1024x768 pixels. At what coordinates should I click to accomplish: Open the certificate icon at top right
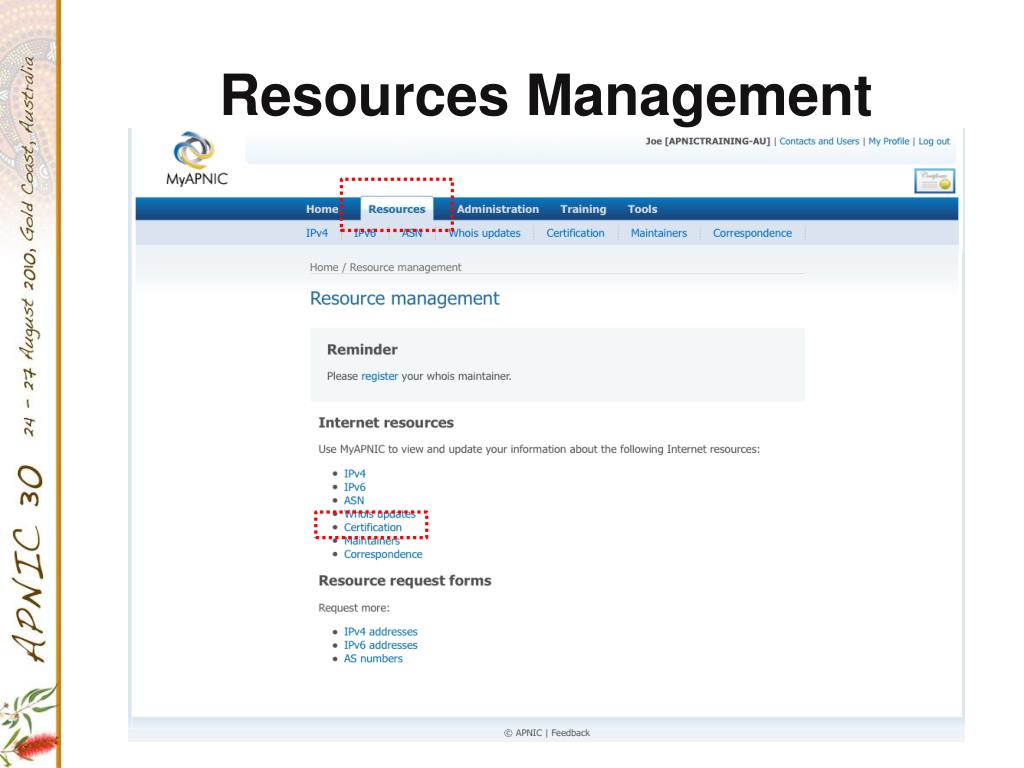pos(935,181)
